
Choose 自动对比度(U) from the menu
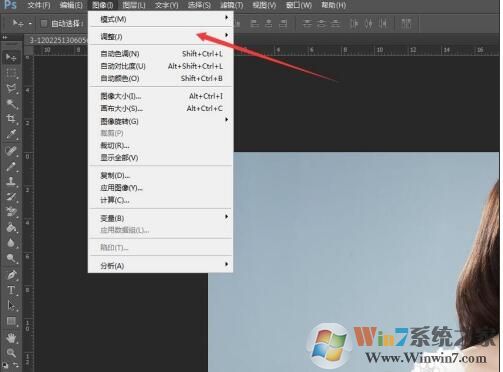(x=160, y=66)
